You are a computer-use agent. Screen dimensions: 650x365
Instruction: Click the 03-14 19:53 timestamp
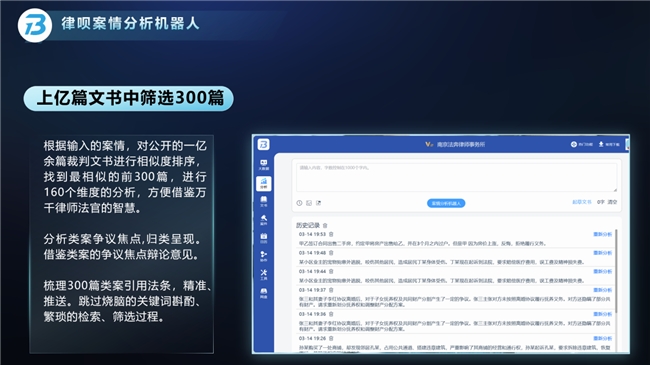point(313,234)
